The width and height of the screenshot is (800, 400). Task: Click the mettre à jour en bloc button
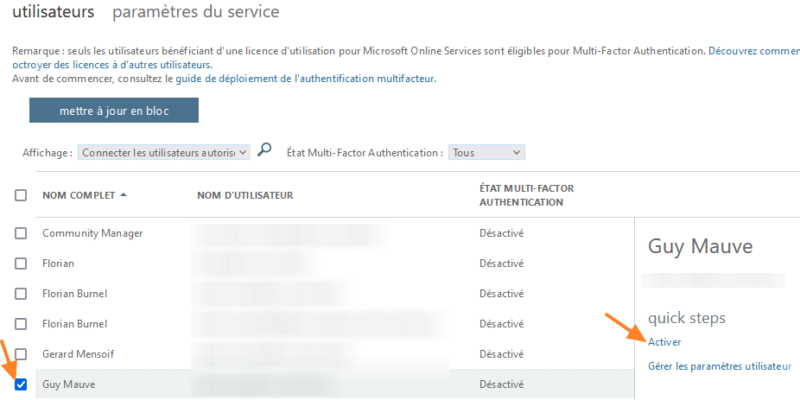point(114,110)
